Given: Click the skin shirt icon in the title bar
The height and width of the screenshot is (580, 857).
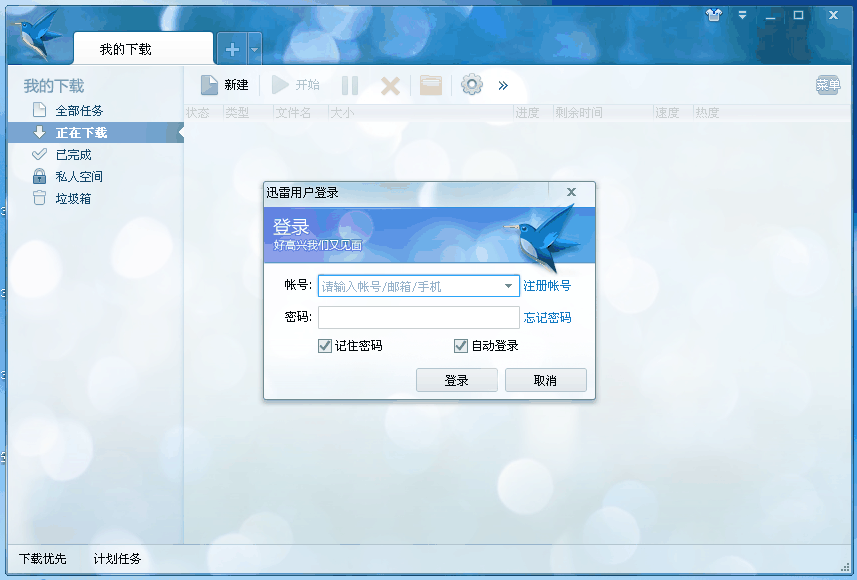Looking at the screenshot, I should tap(713, 15).
